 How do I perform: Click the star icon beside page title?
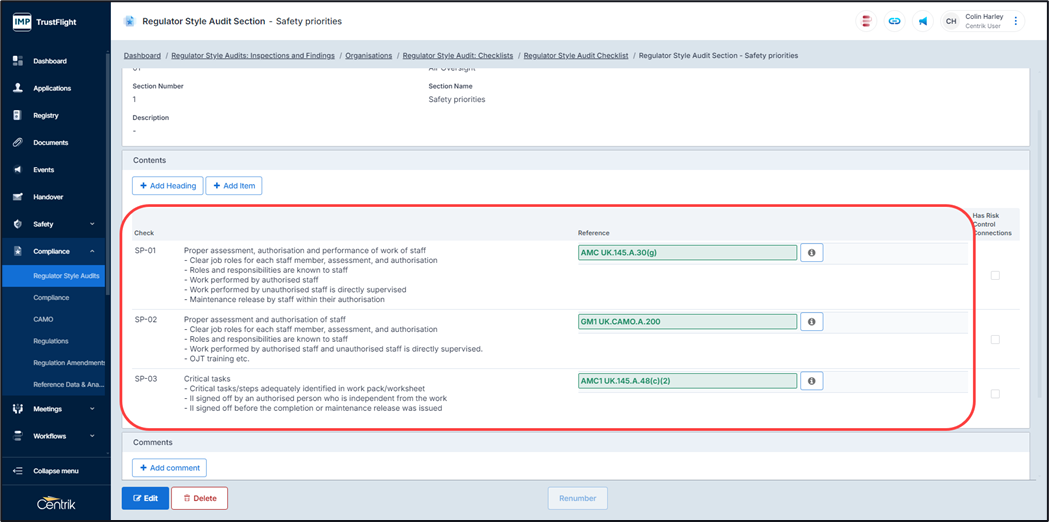129,21
